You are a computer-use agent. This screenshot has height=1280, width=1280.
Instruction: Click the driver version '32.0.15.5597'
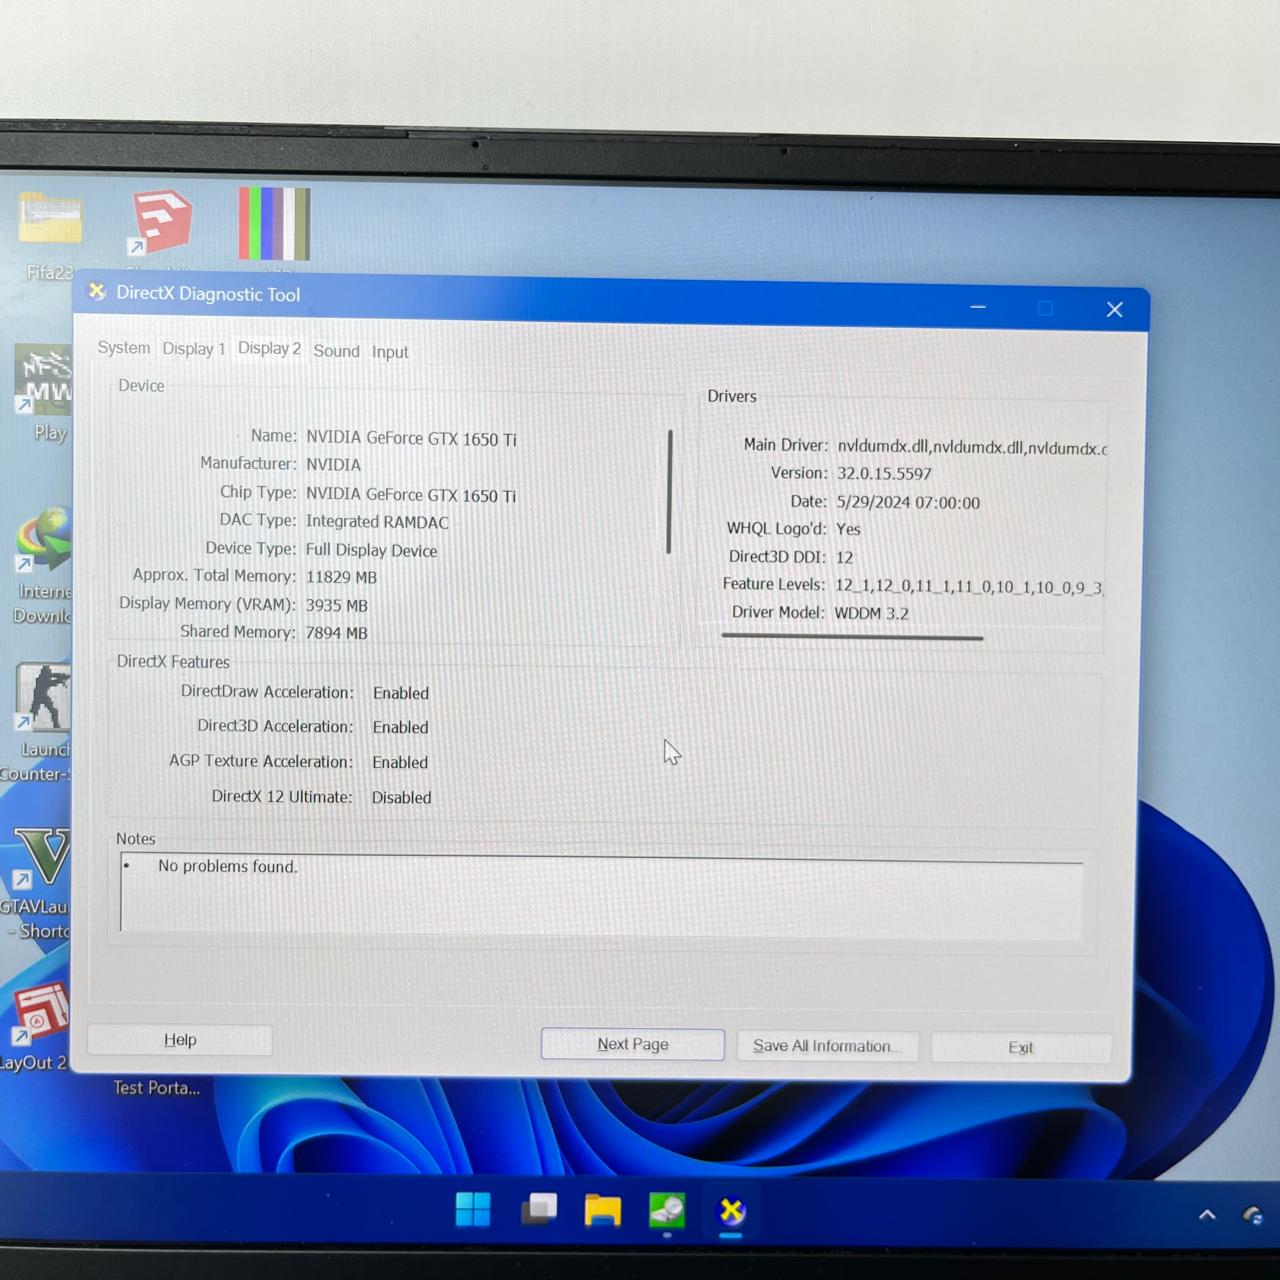[884, 473]
